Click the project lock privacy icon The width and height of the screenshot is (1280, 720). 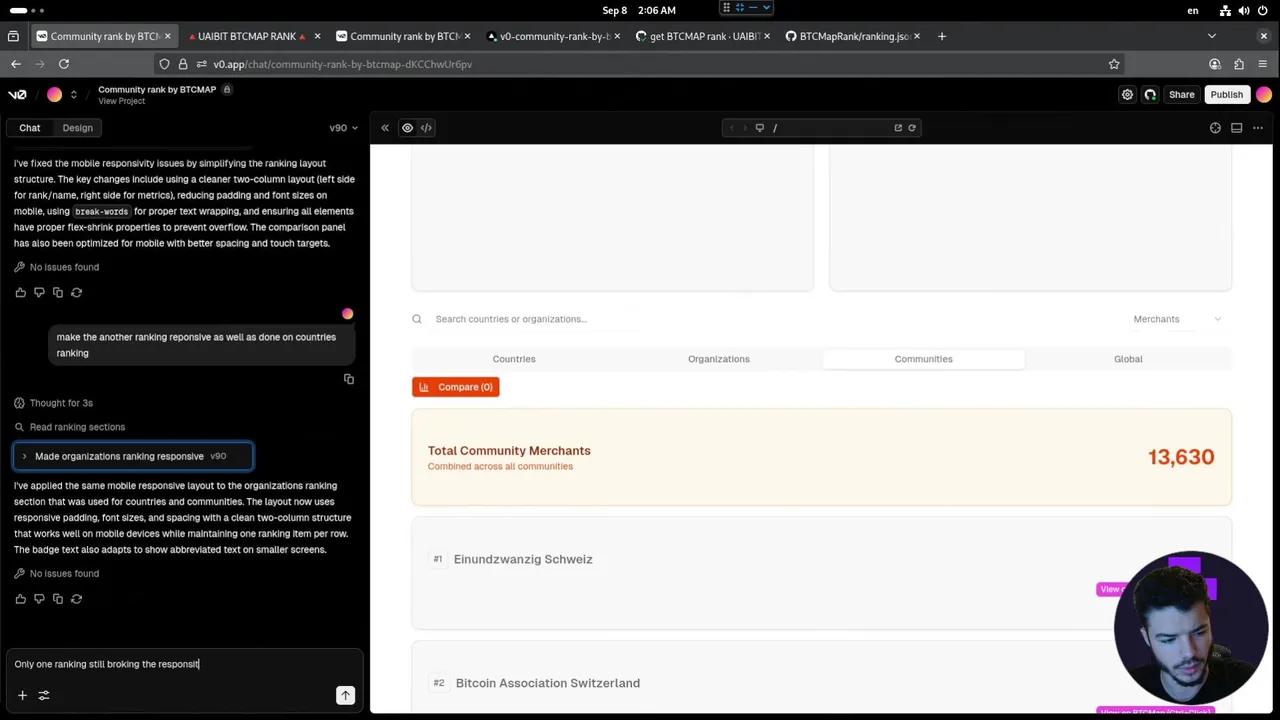227,89
